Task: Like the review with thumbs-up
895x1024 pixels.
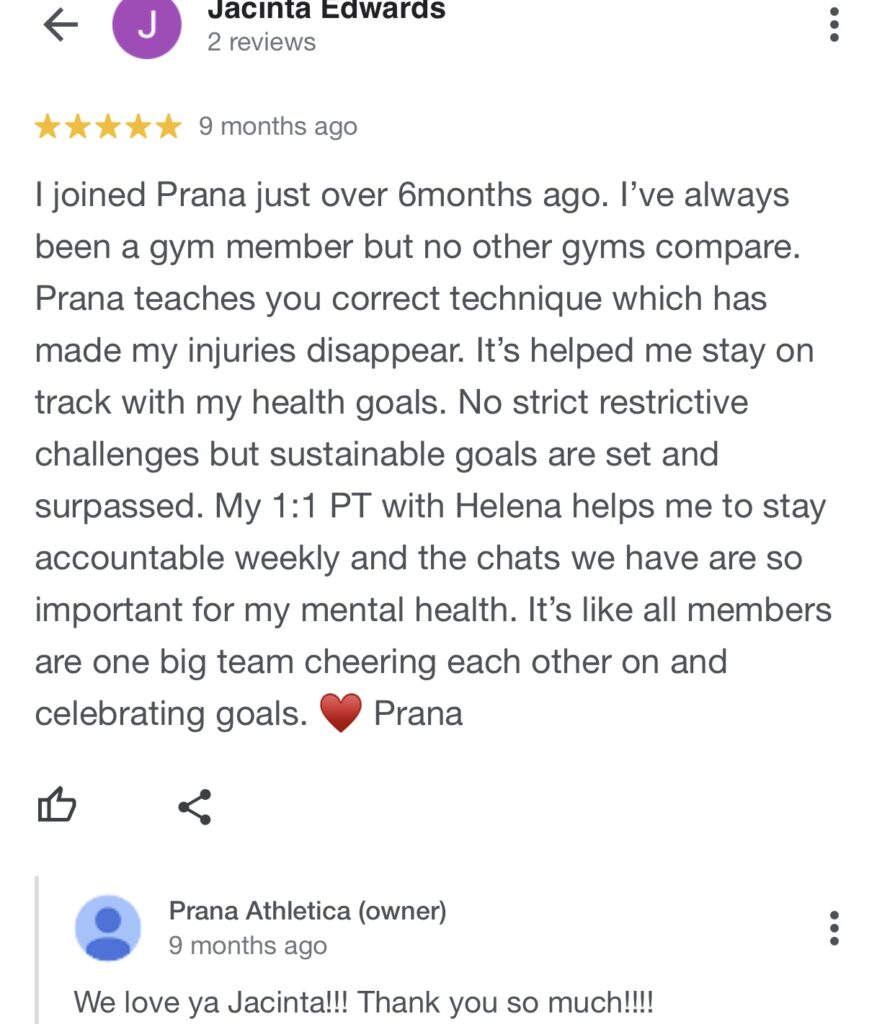Action: [57, 805]
